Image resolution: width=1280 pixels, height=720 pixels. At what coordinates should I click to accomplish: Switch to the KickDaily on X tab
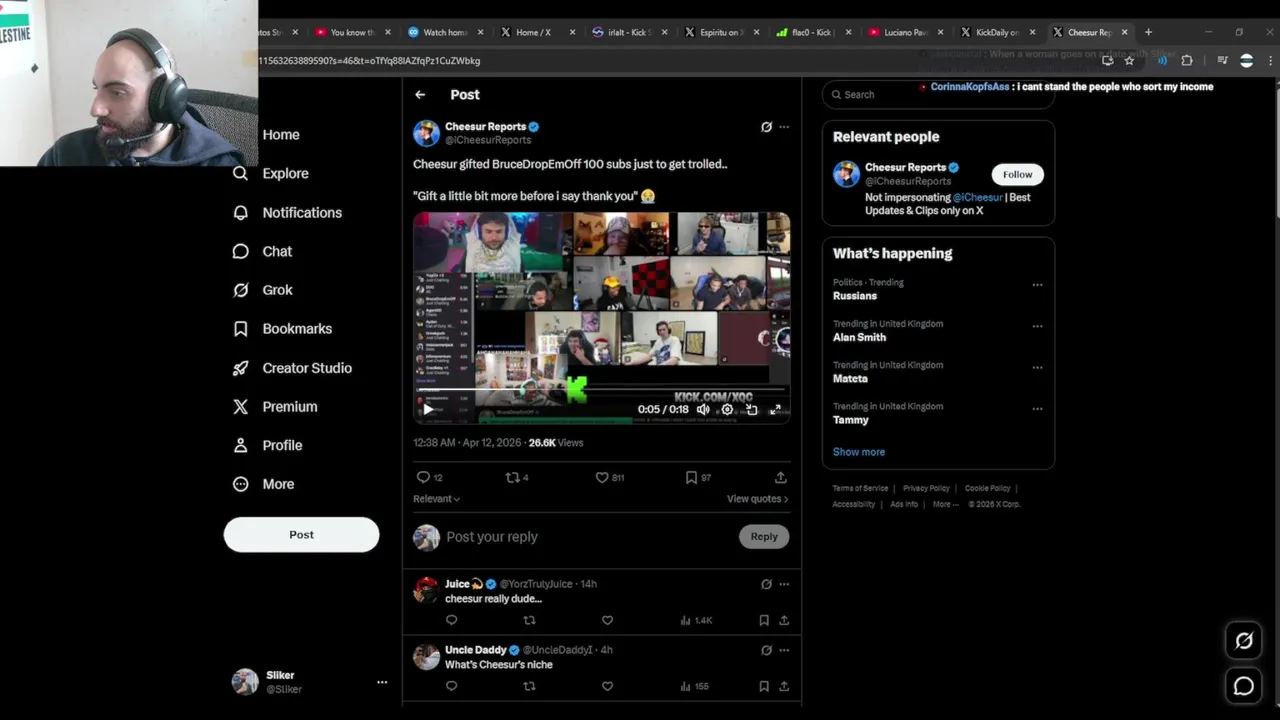[998, 32]
